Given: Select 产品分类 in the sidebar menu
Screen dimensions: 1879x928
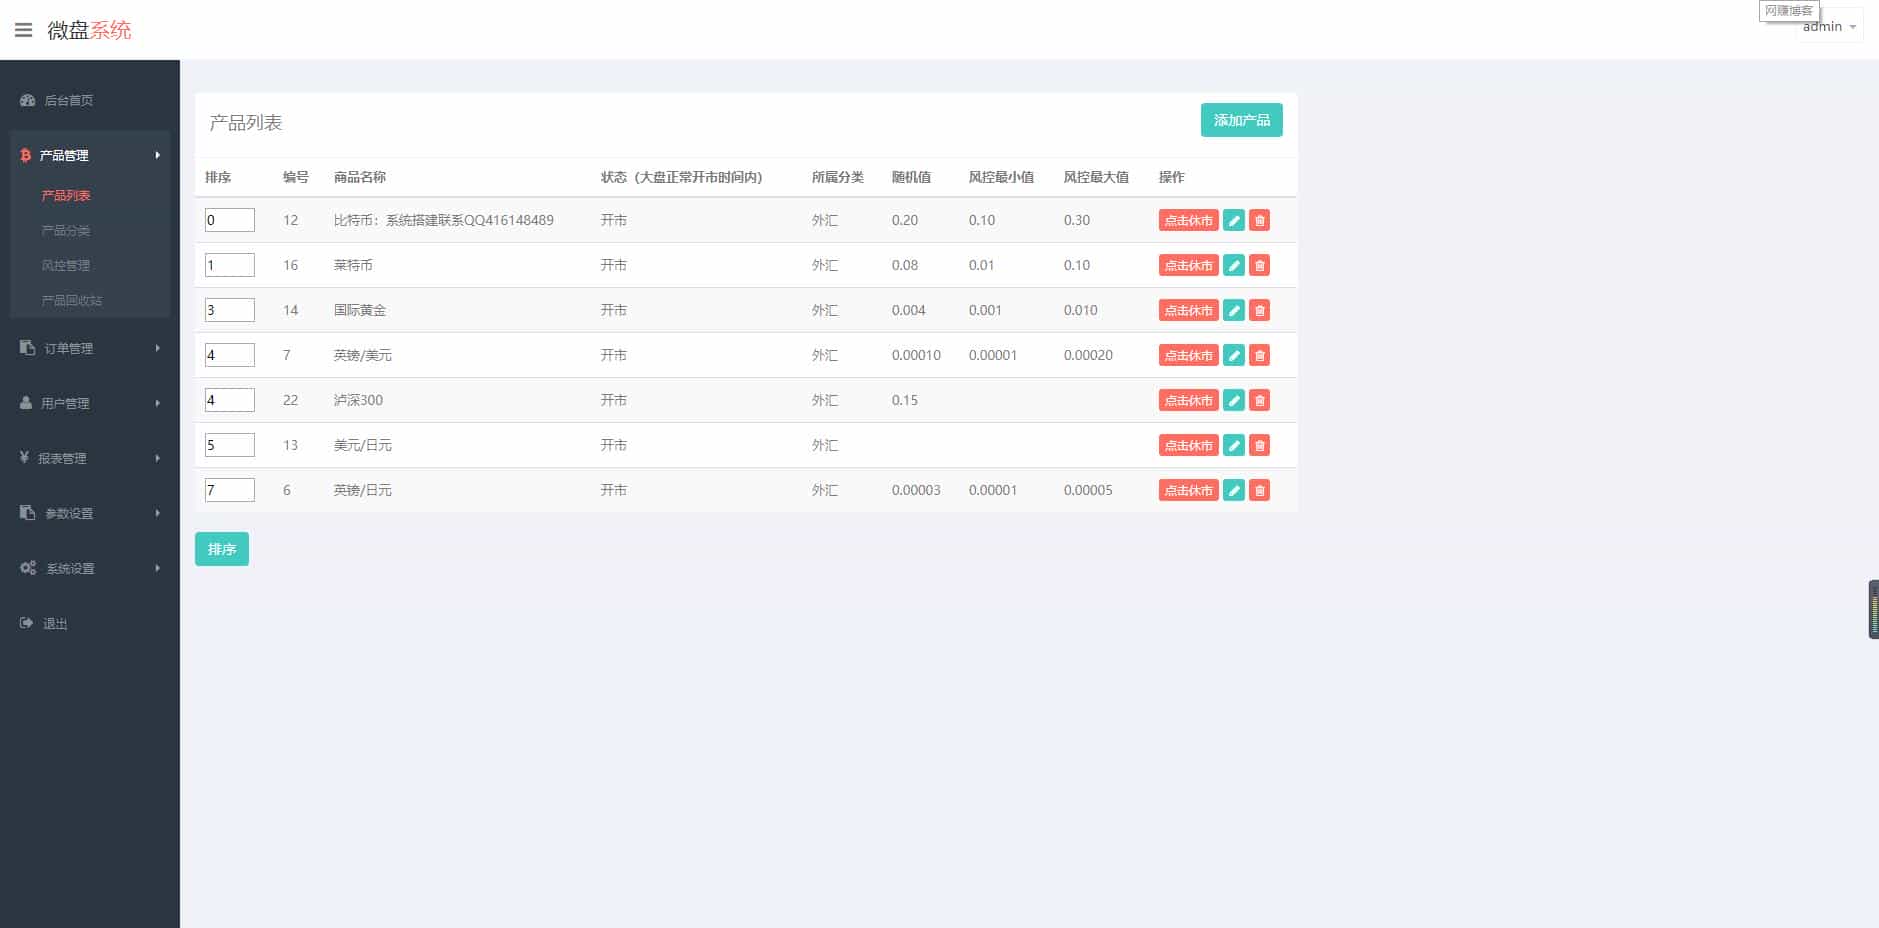Looking at the screenshot, I should click(x=66, y=230).
